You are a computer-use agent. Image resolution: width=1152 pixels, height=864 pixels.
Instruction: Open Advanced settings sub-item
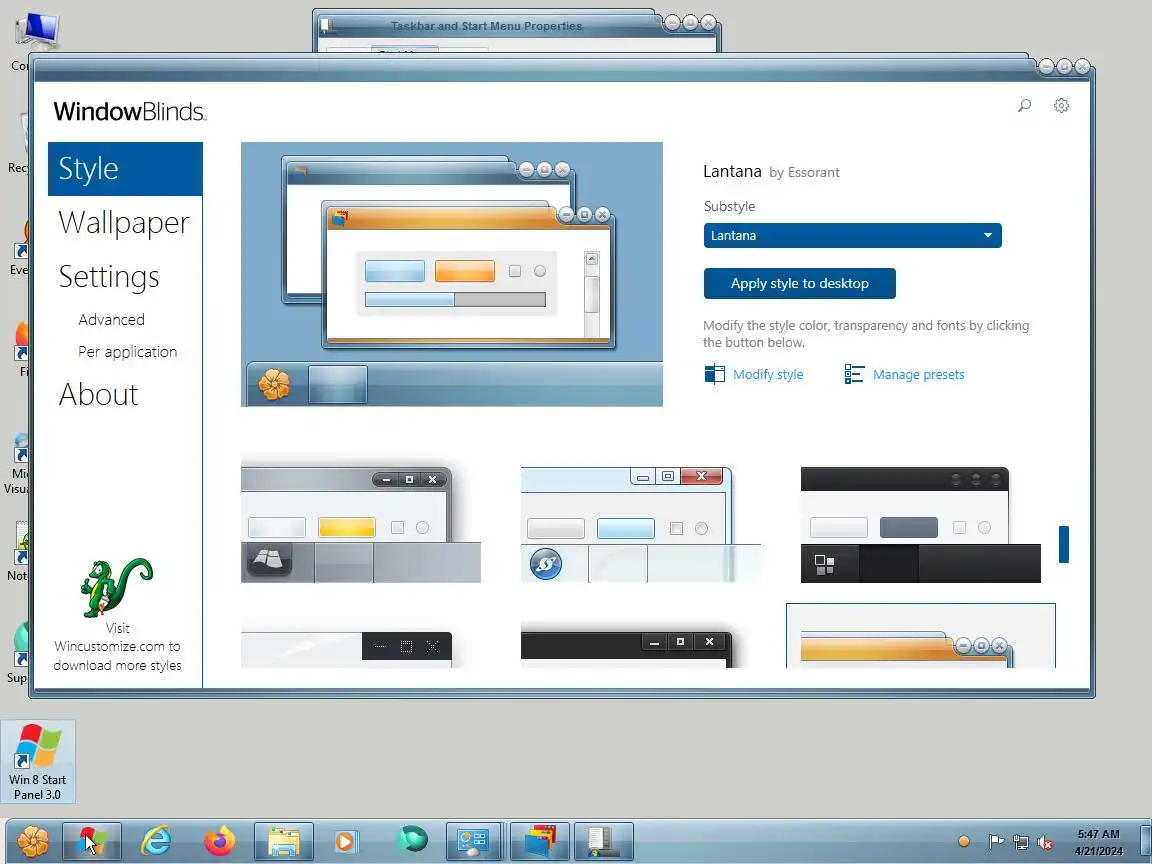coord(112,320)
